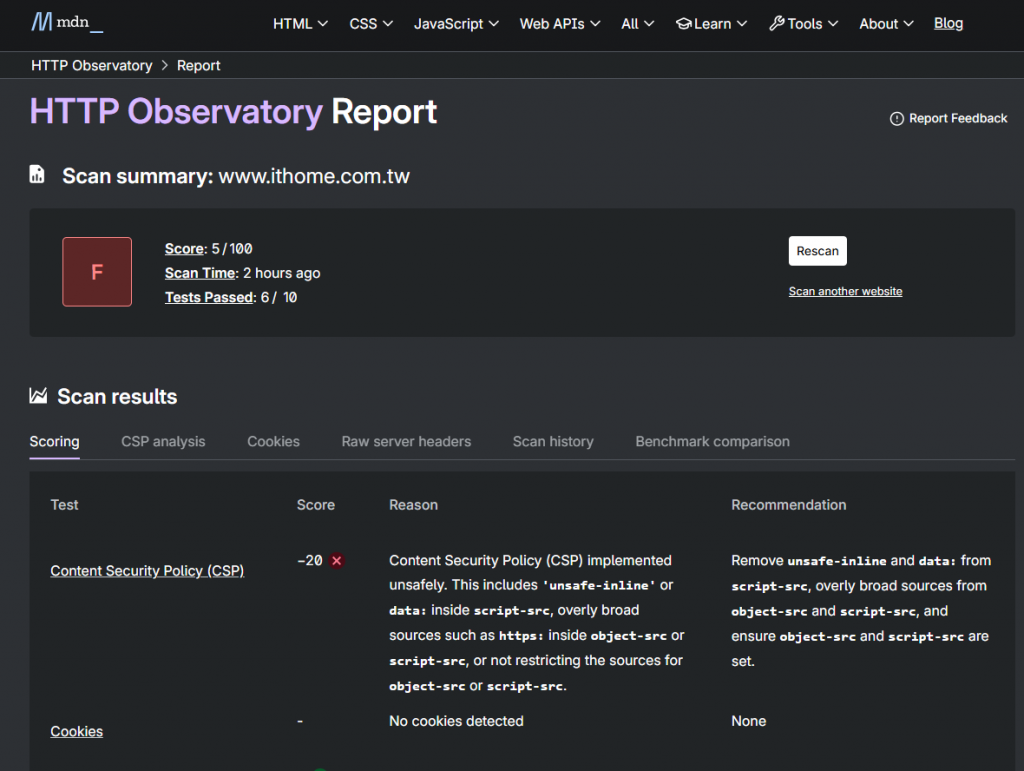The width and height of the screenshot is (1024, 771).
Task: Go to HTTP Observatory breadcrumb
Action: 91,65
